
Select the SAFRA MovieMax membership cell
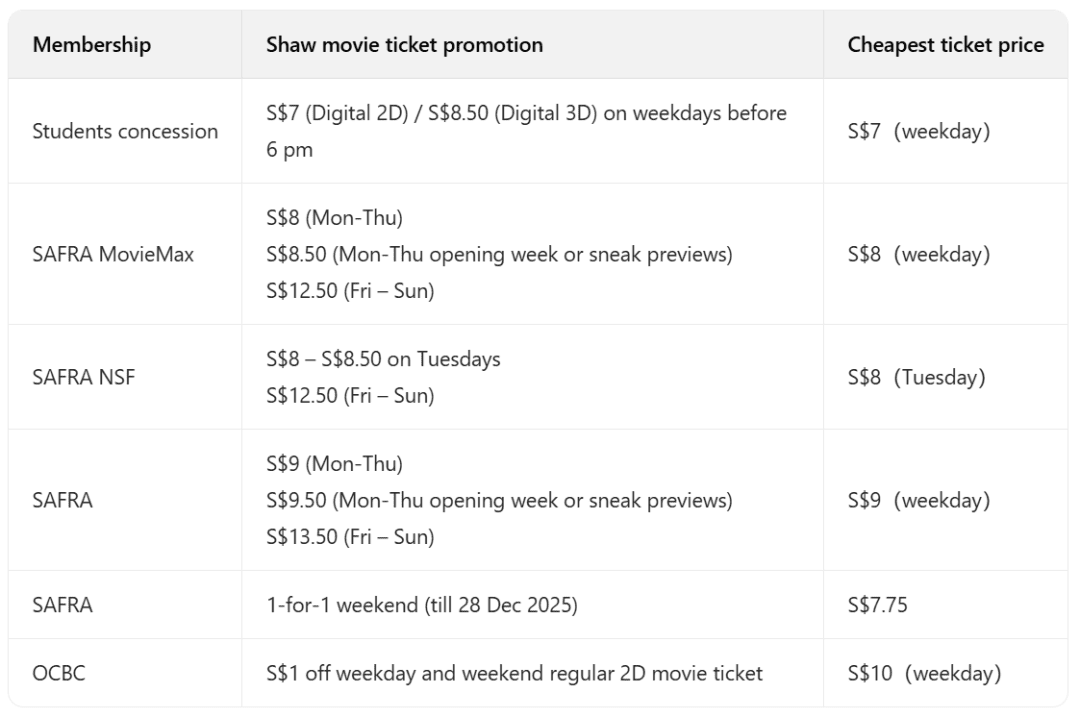point(113,254)
